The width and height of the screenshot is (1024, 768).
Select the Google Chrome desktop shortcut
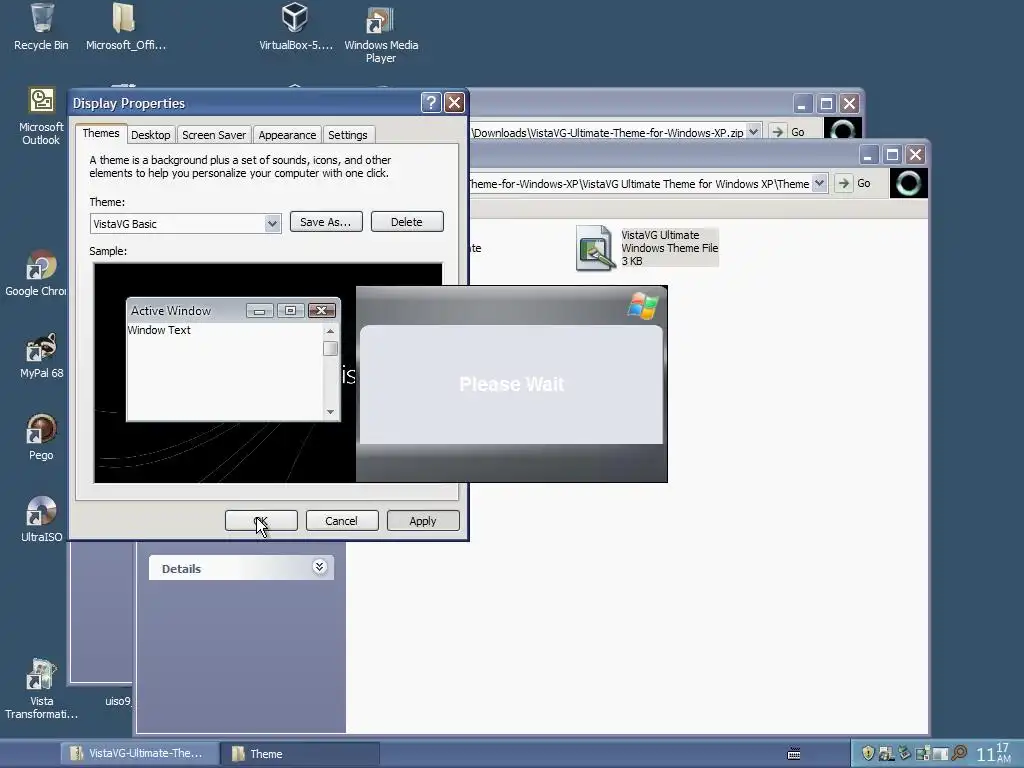click(38, 273)
